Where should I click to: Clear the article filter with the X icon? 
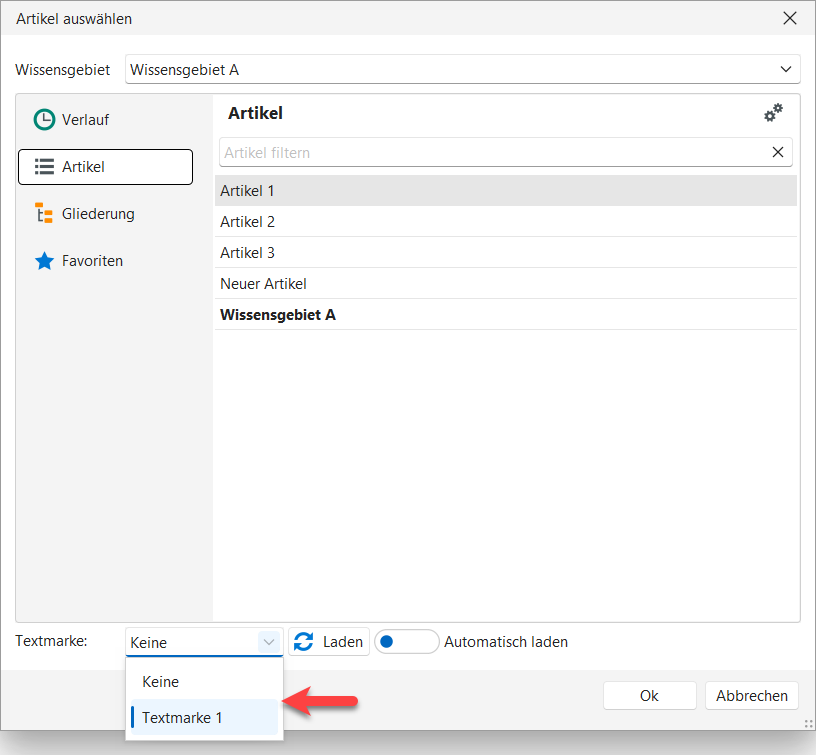click(x=777, y=153)
